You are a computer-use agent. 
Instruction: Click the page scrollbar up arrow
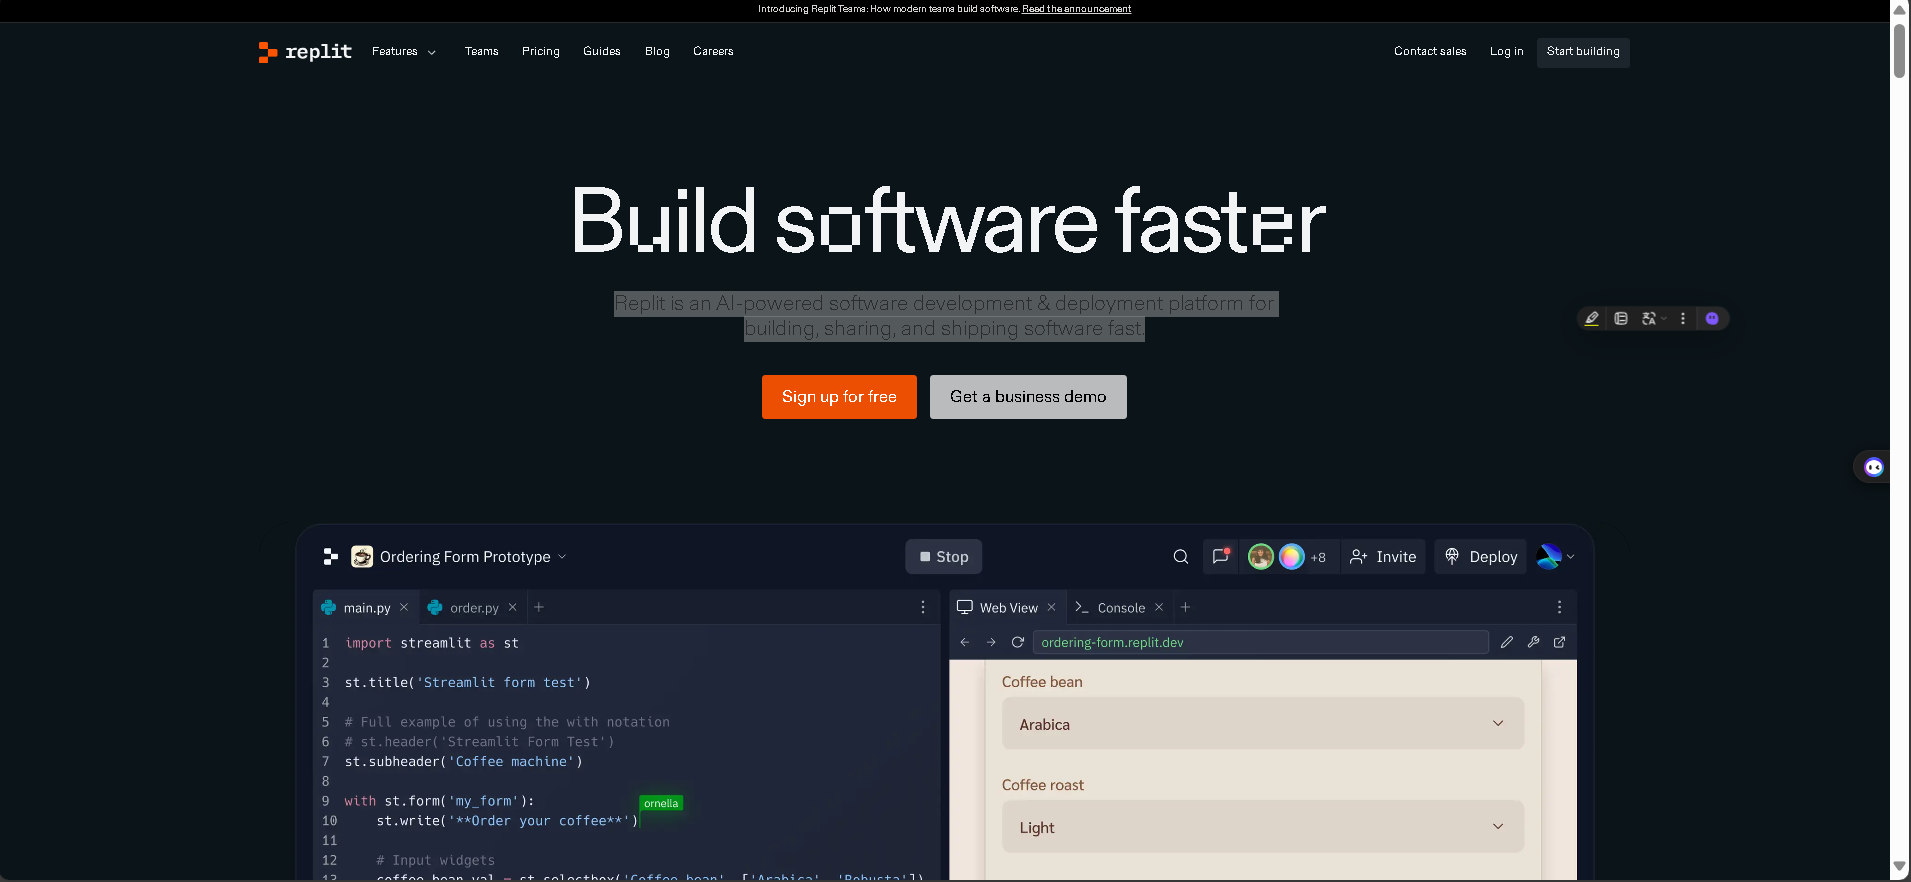(1900, 9)
